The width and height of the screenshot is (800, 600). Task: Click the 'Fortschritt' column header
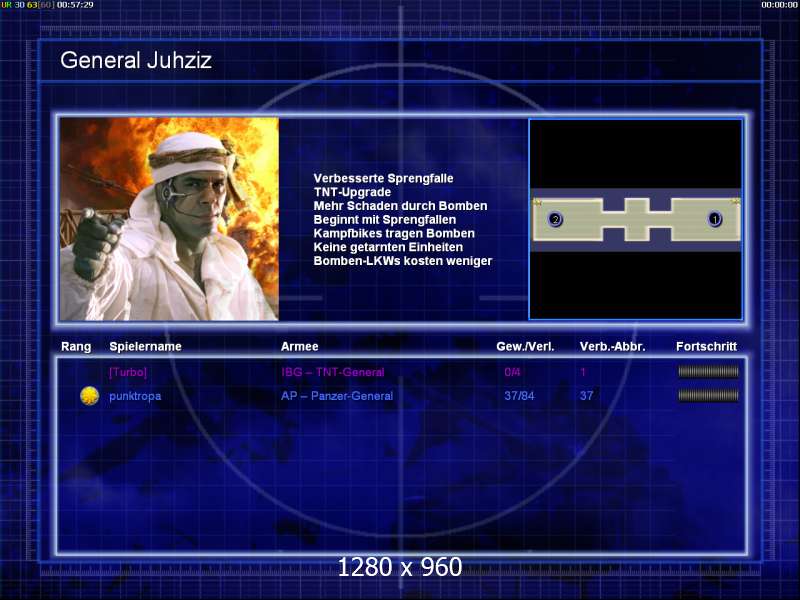[707, 346]
